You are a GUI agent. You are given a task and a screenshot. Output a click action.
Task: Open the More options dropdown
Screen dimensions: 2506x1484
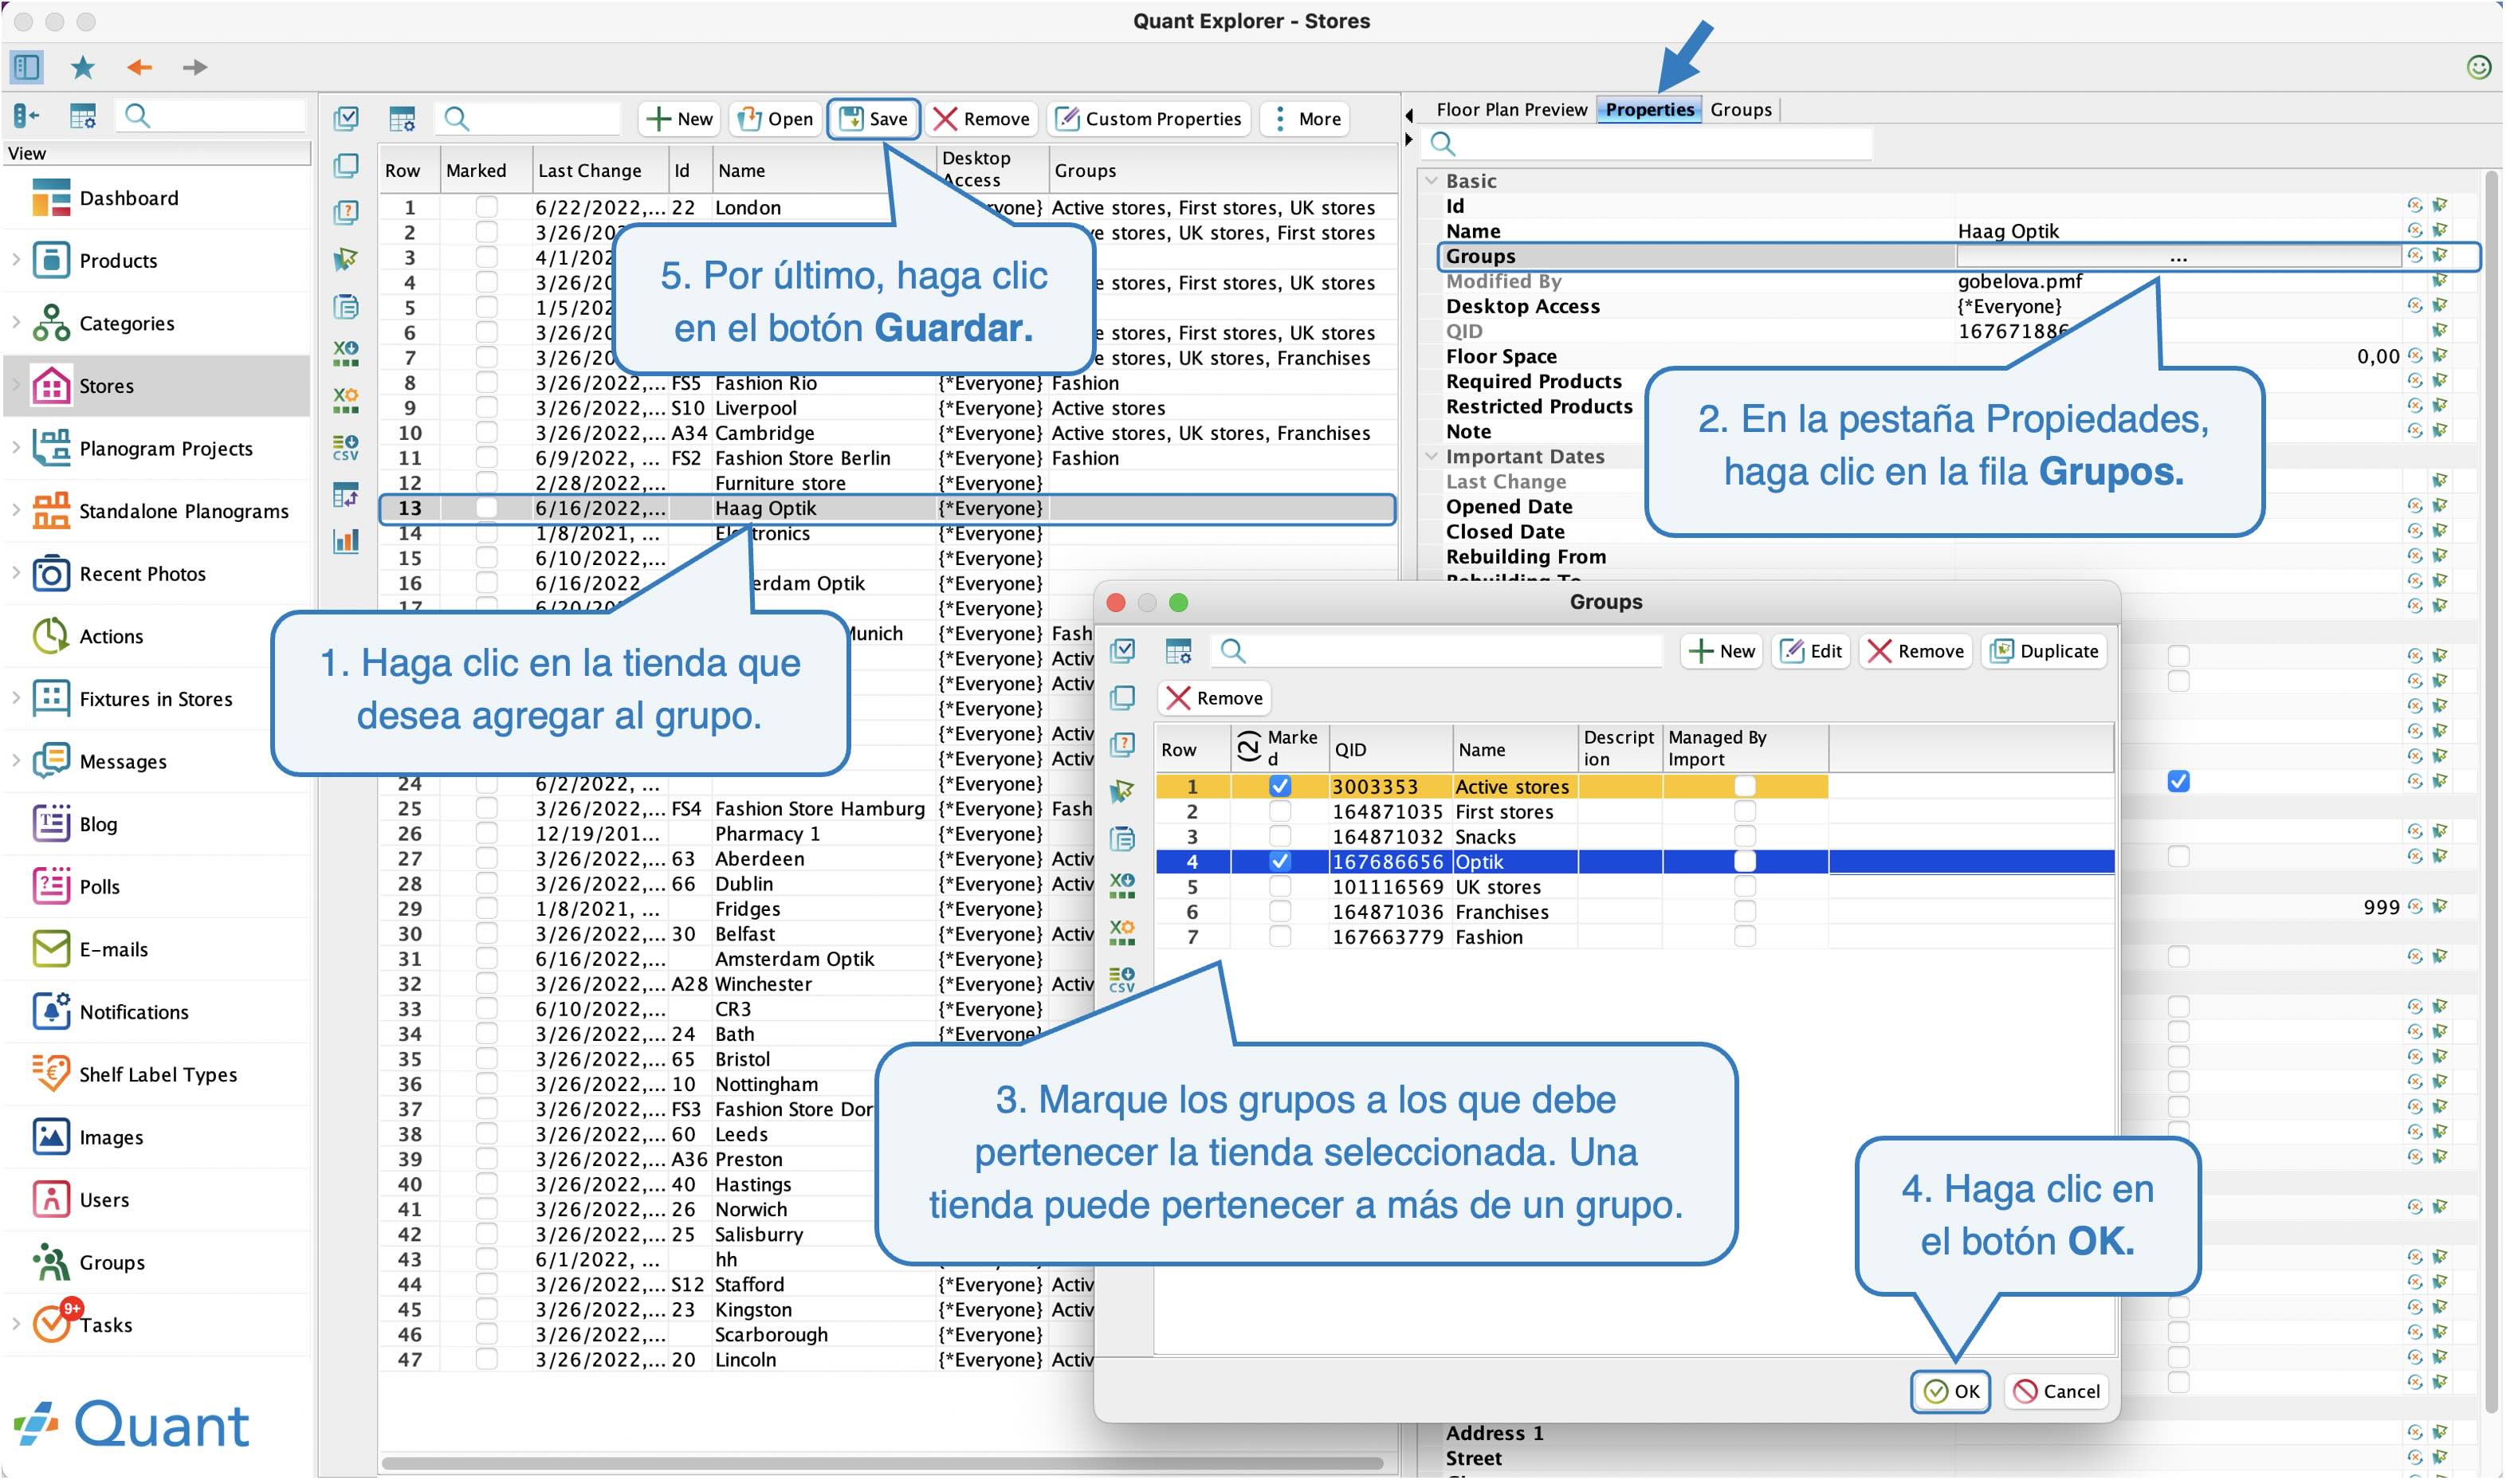[1306, 119]
